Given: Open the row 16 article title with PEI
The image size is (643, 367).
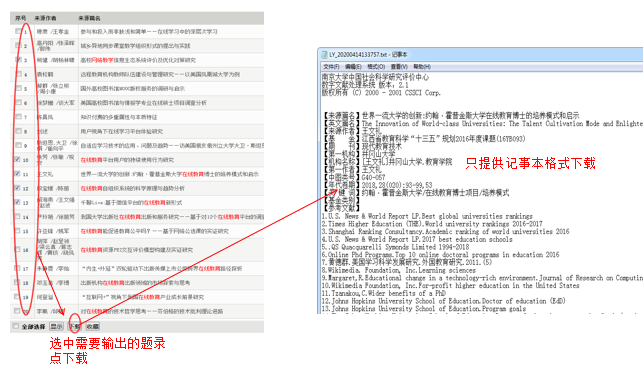Looking at the screenshot, I should coord(137,249).
